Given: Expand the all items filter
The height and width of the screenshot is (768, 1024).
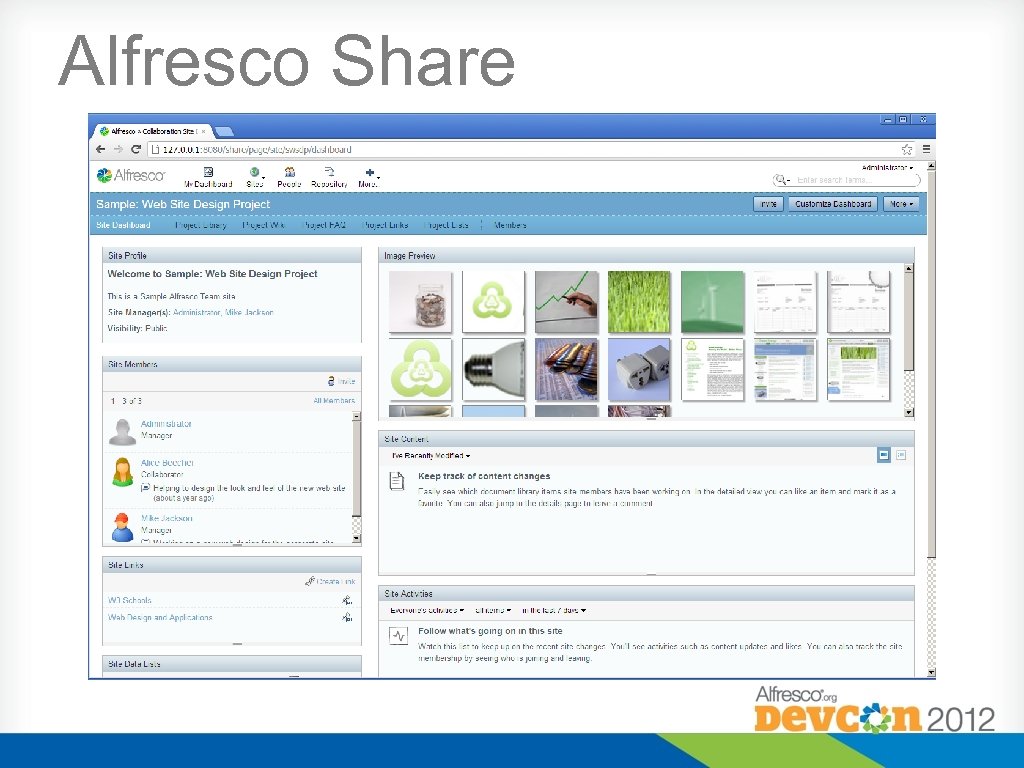Looking at the screenshot, I should click(x=493, y=611).
